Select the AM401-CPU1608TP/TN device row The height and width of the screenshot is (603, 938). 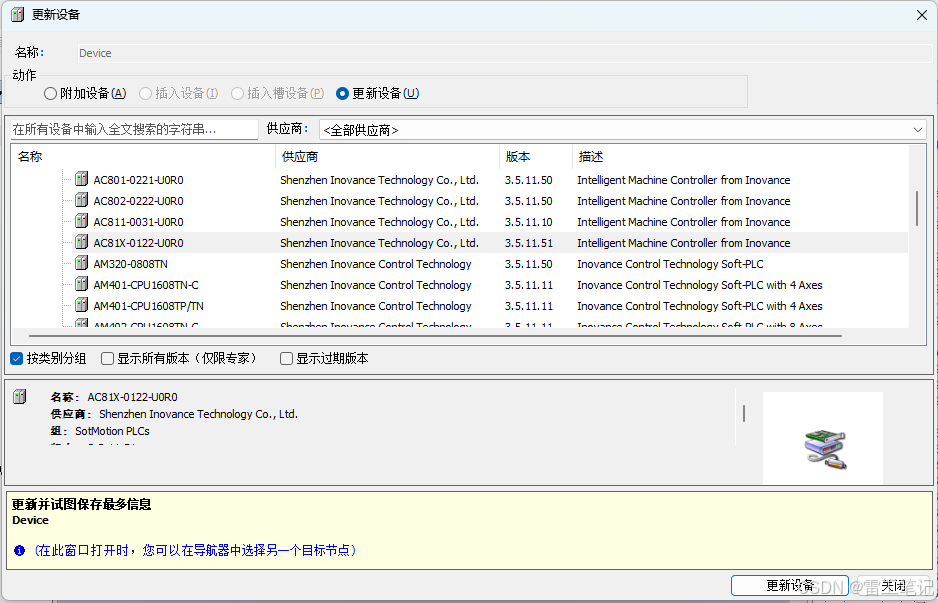[x=489, y=305]
